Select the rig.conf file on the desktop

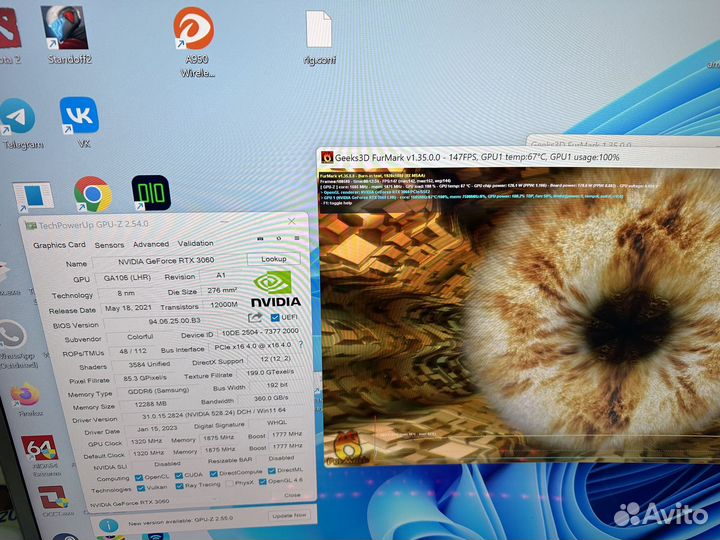coord(318,30)
